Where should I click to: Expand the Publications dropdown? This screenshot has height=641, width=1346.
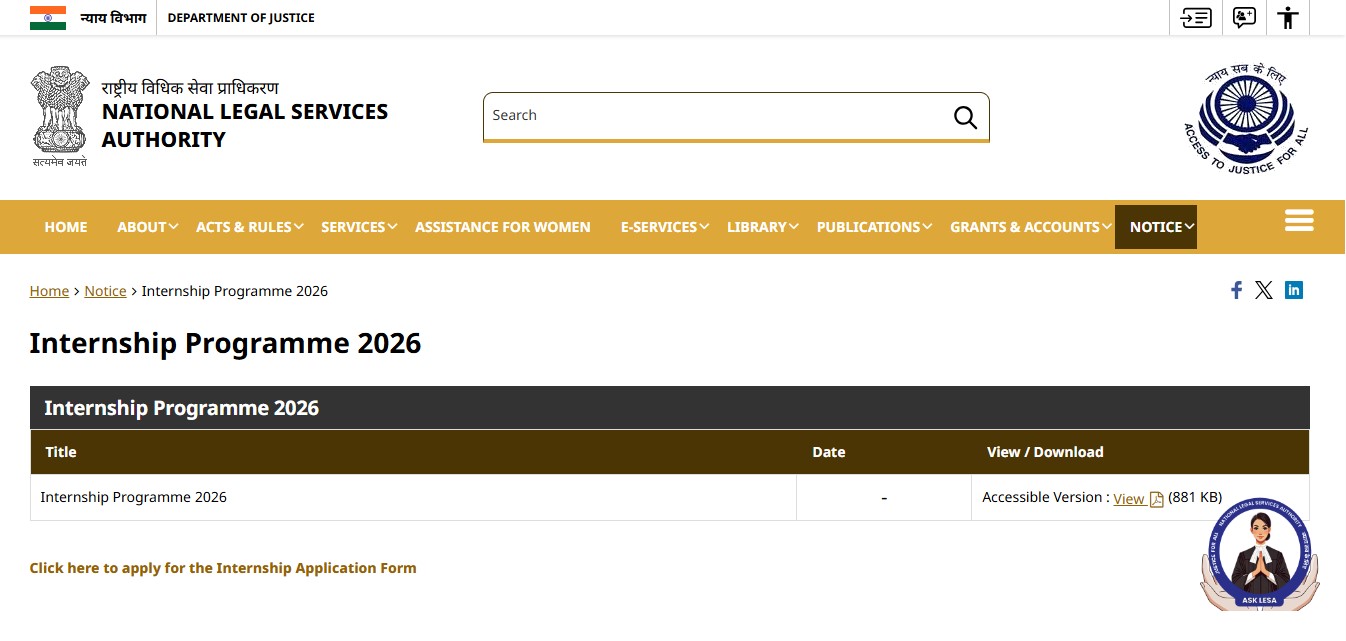click(874, 227)
